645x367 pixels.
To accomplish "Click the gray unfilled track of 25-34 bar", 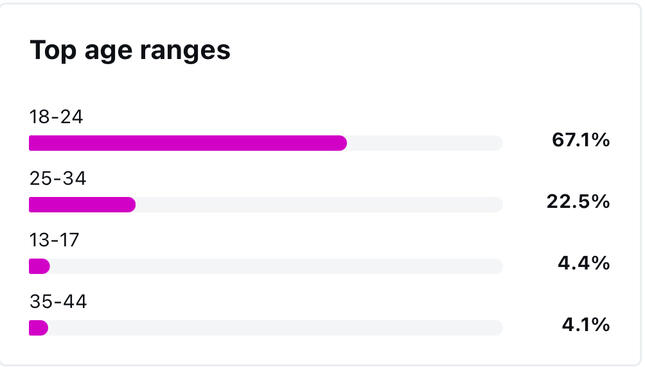I will click(319, 204).
